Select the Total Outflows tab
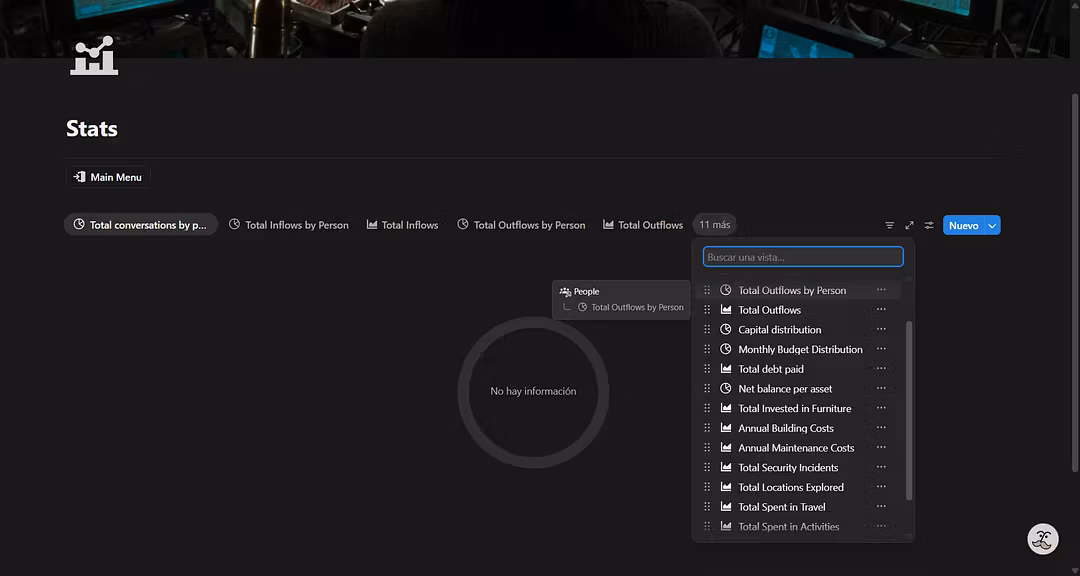 643,225
